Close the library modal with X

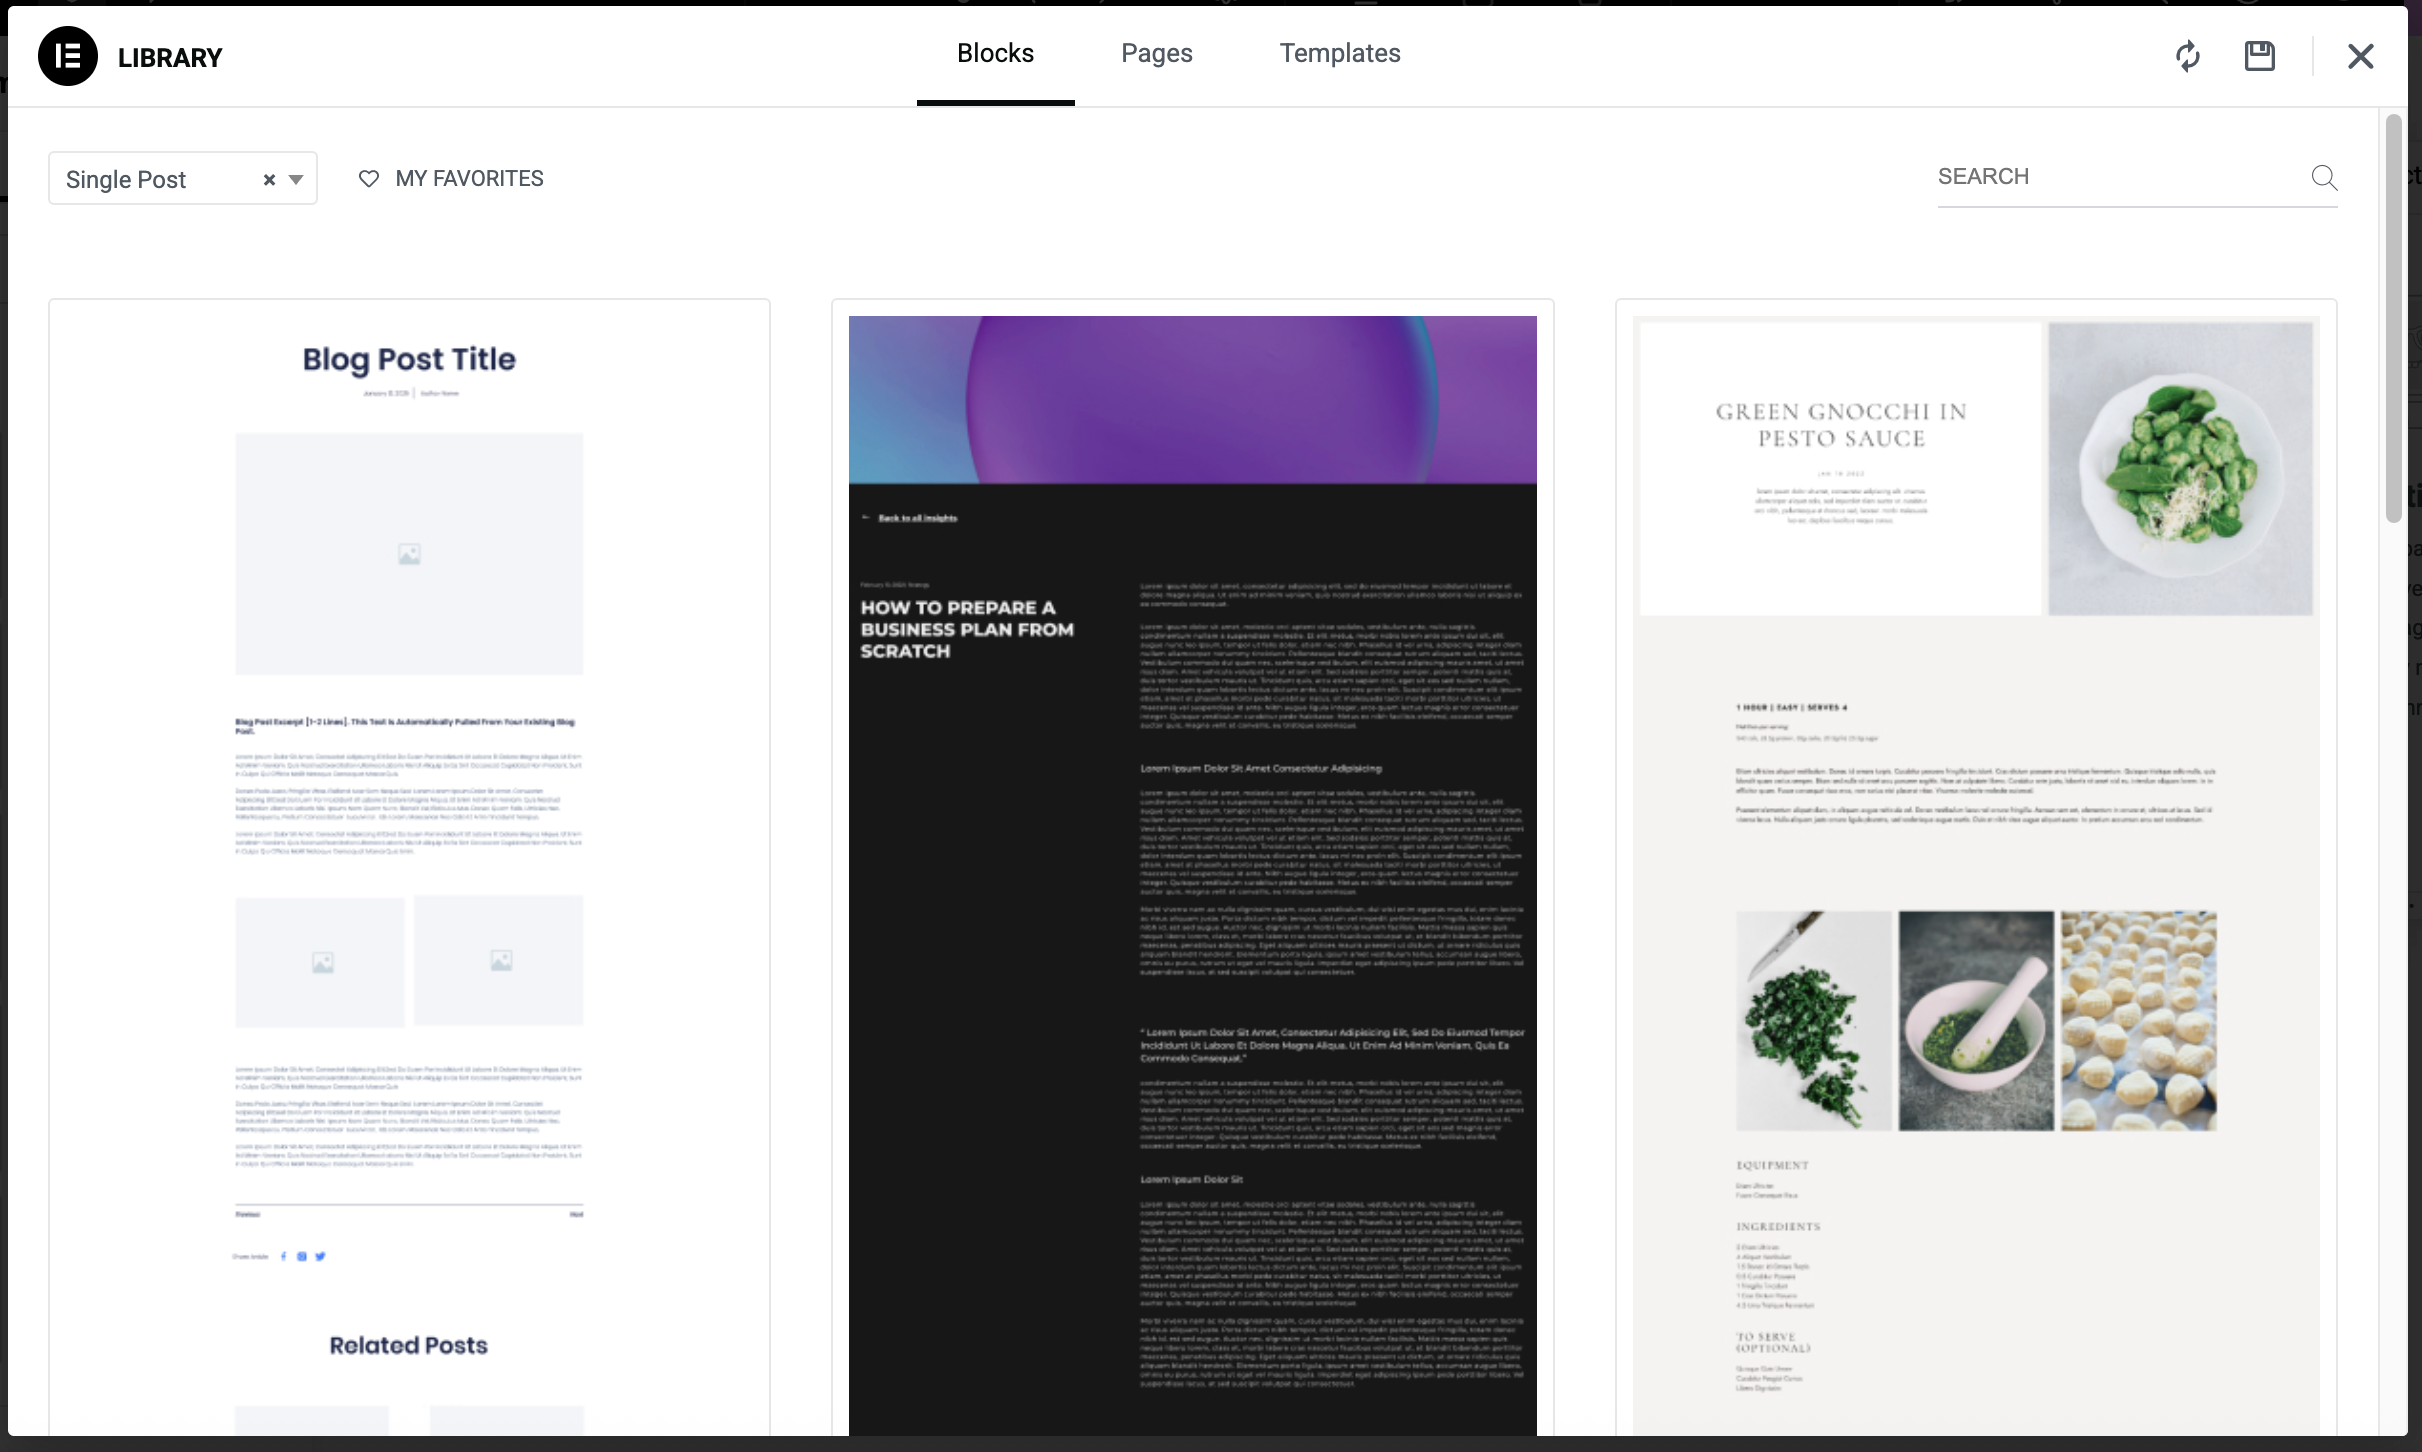(x=2360, y=56)
